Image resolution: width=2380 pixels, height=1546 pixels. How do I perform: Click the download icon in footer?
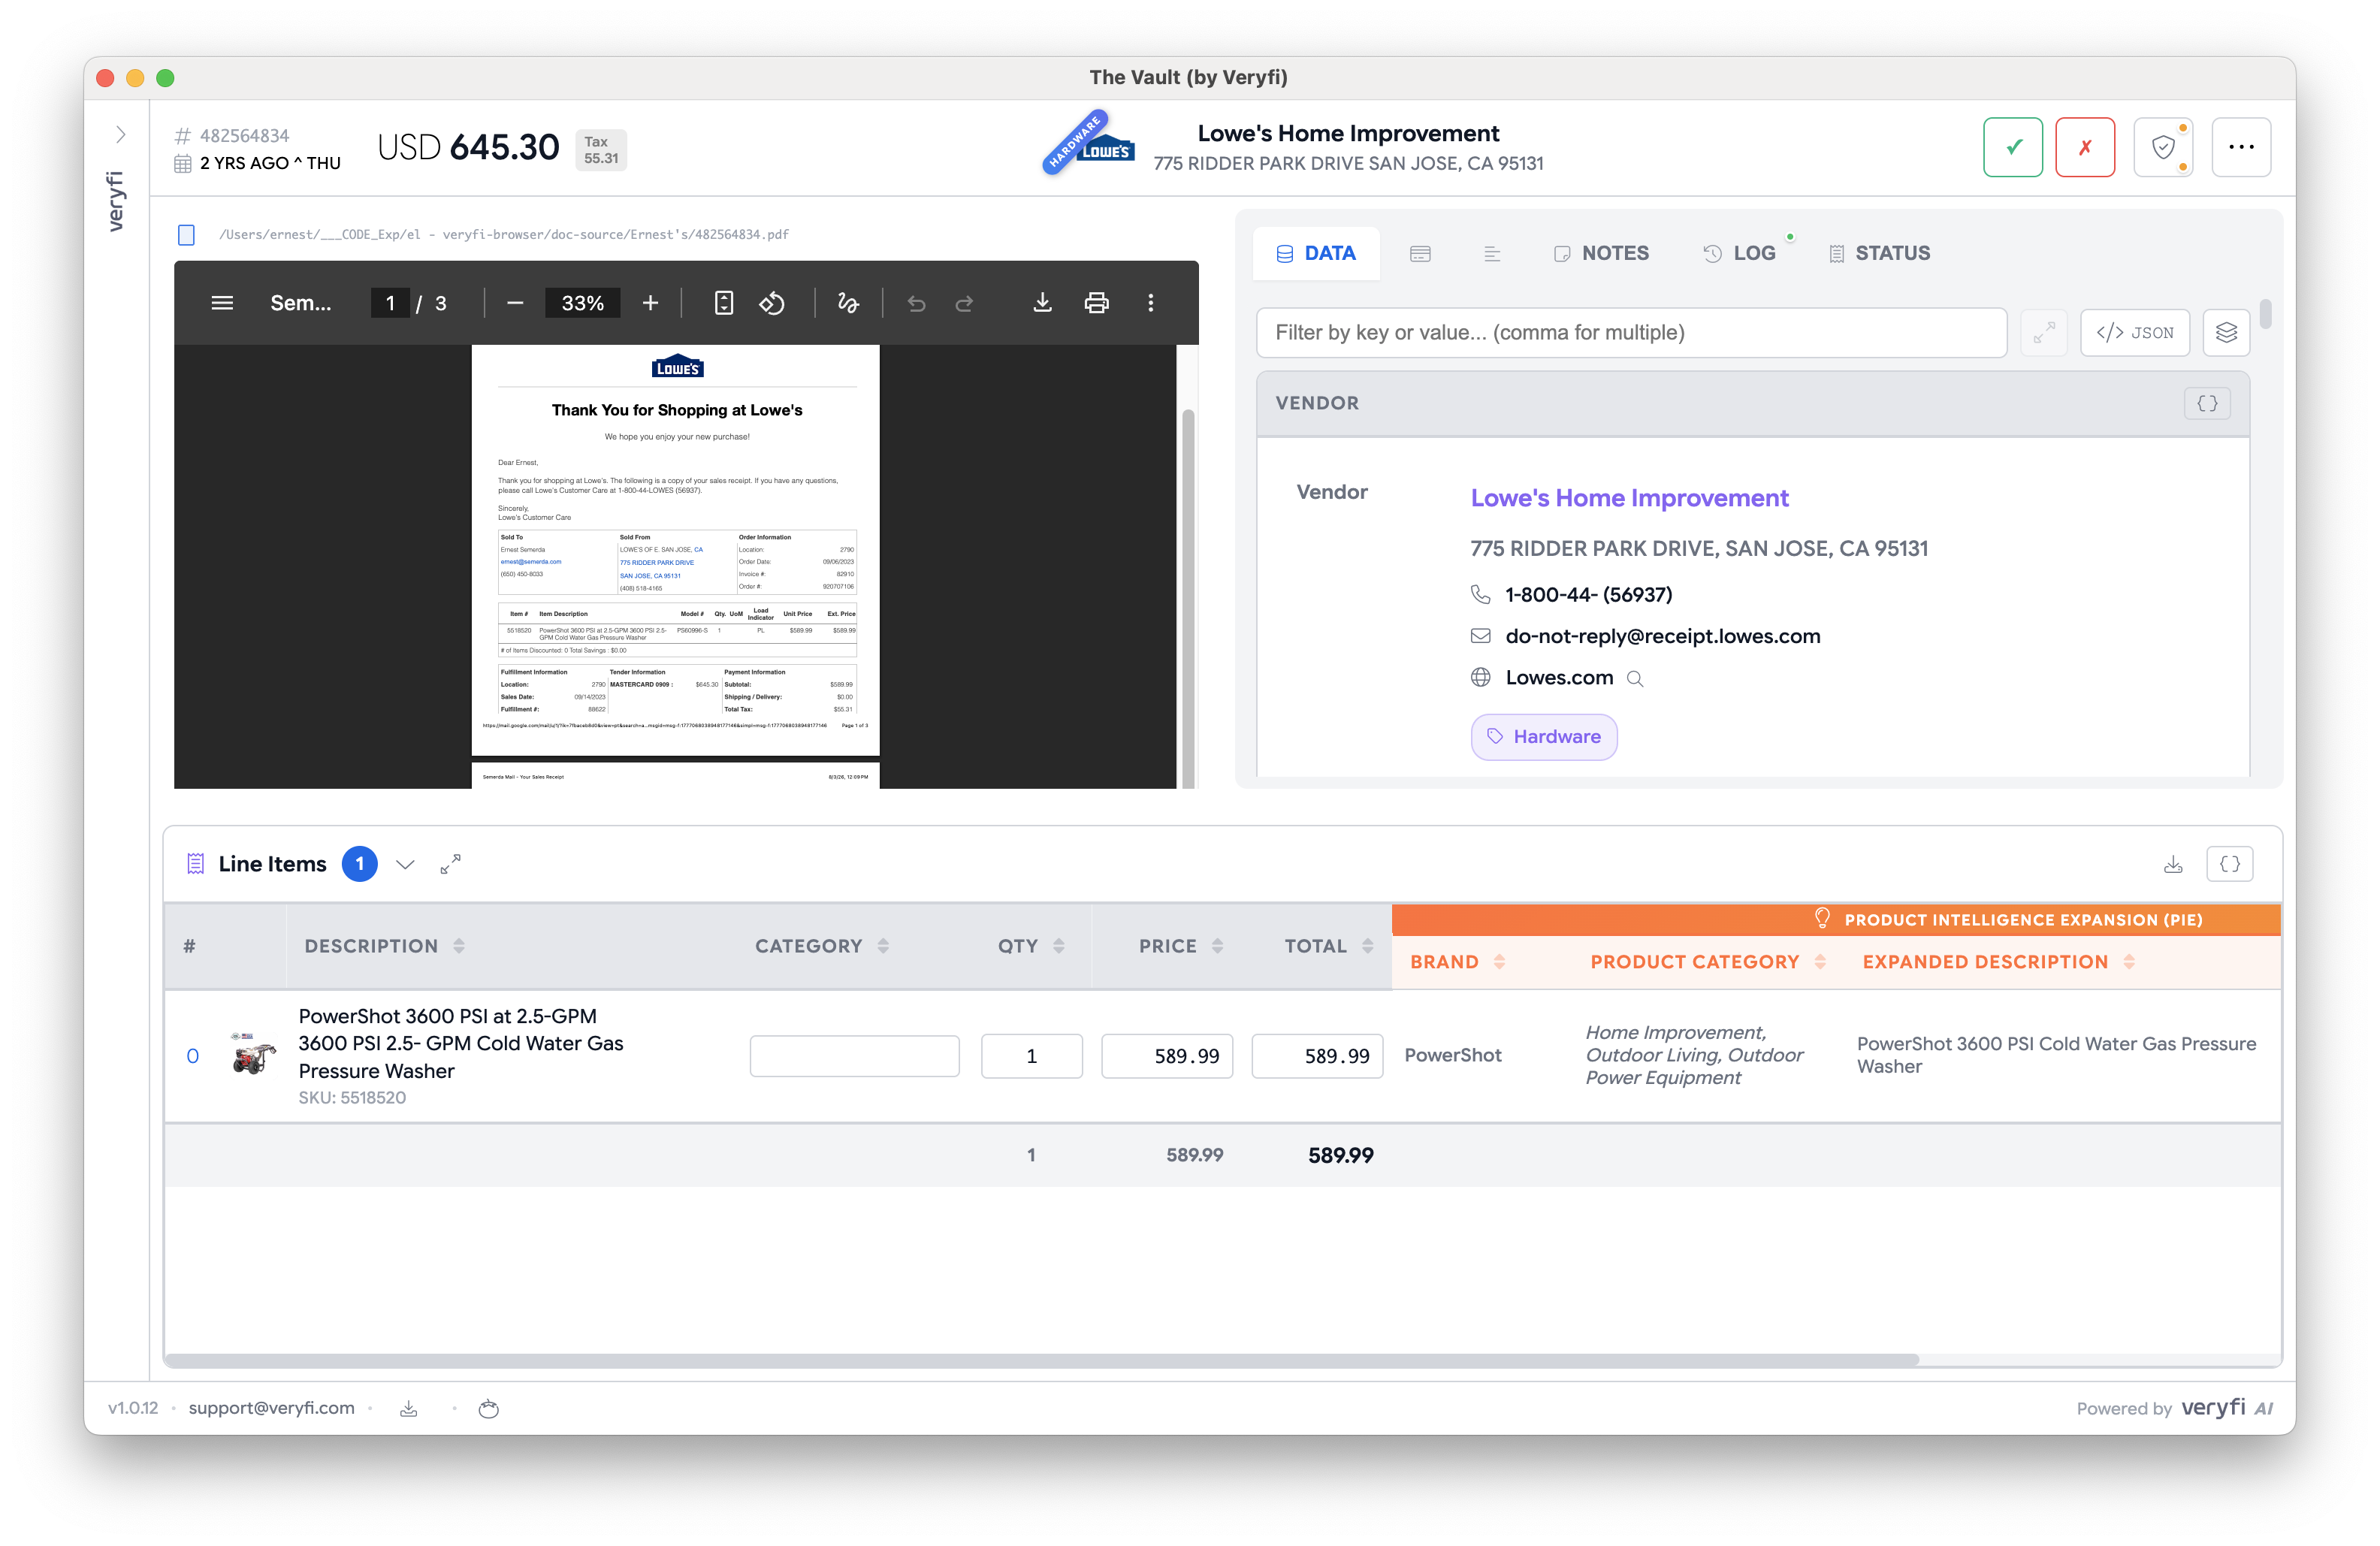click(x=408, y=1409)
